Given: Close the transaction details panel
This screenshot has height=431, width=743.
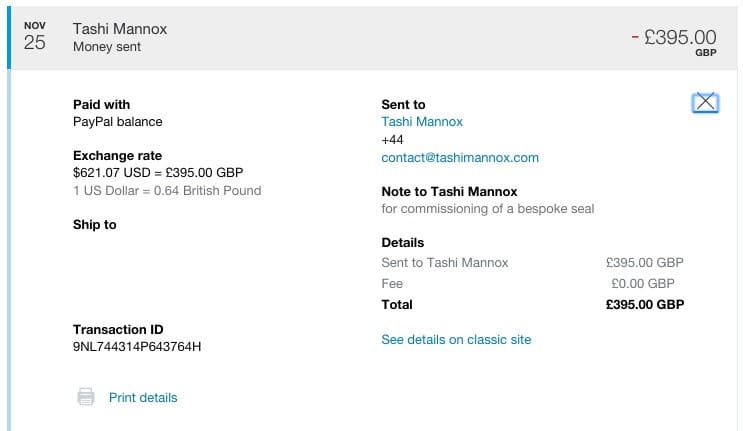Looking at the screenshot, I should (705, 102).
